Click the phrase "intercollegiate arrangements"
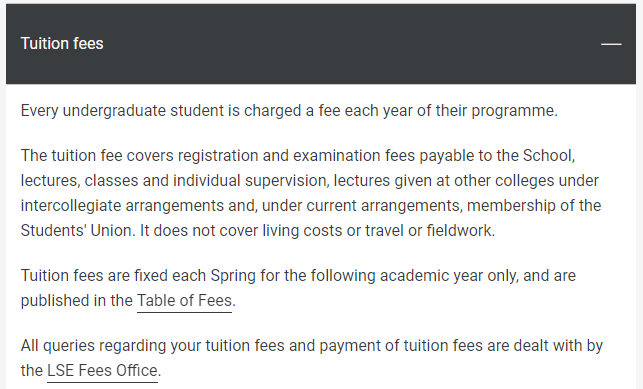 (122, 205)
